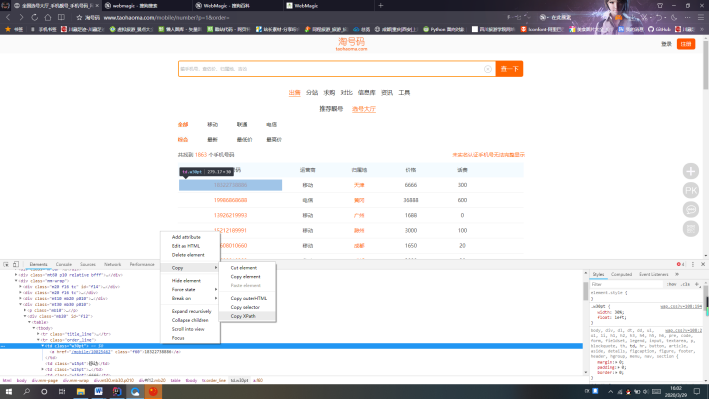Expand tr class title_line node
This screenshot has height=399, width=709.
pos(39,334)
